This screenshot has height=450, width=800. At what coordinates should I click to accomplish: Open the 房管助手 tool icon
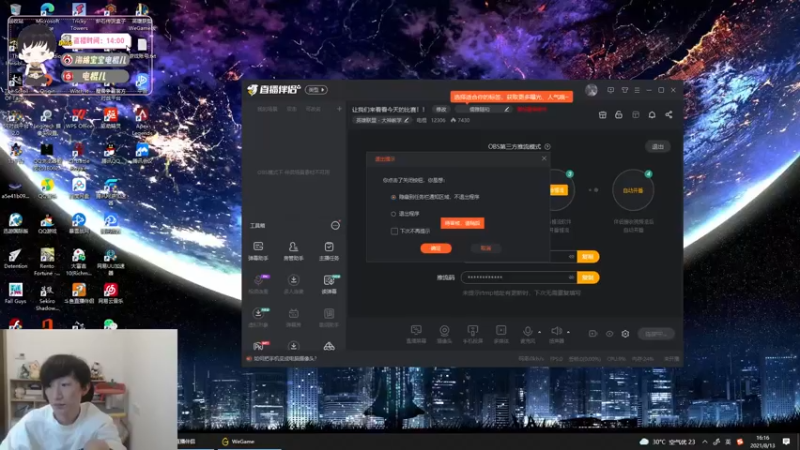tap(293, 251)
